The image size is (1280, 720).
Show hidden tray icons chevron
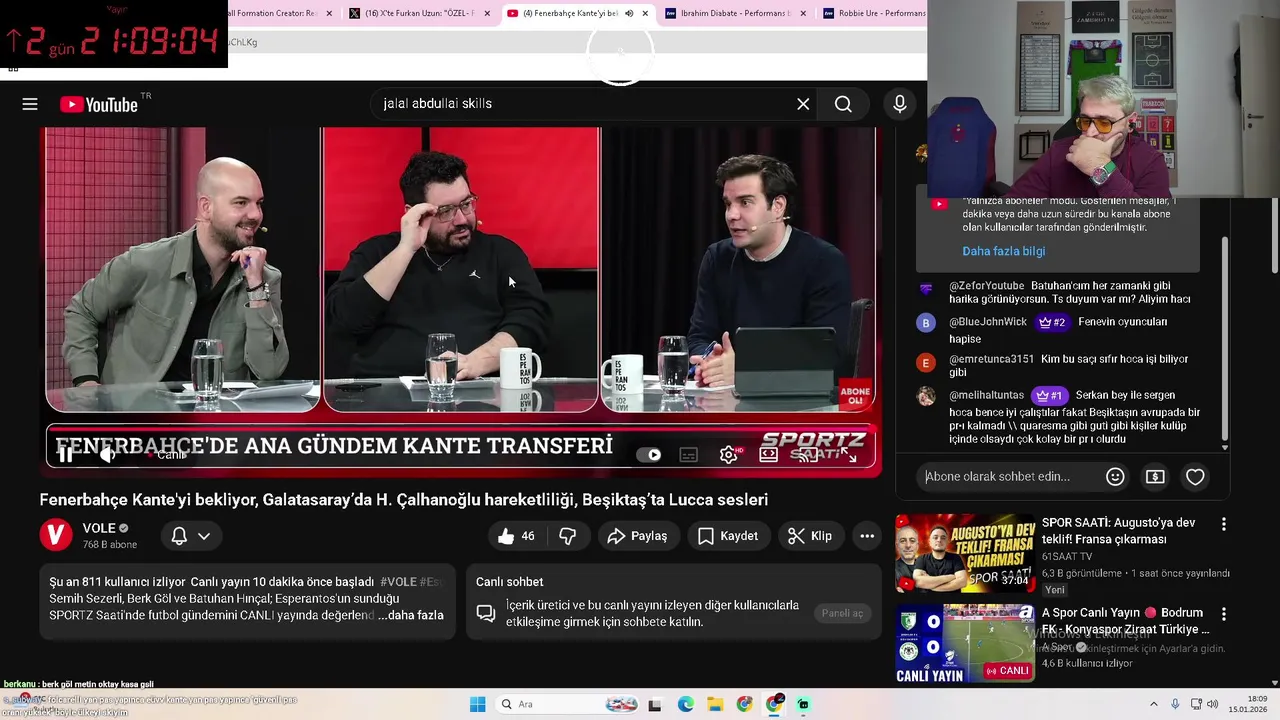tap(1154, 704)
